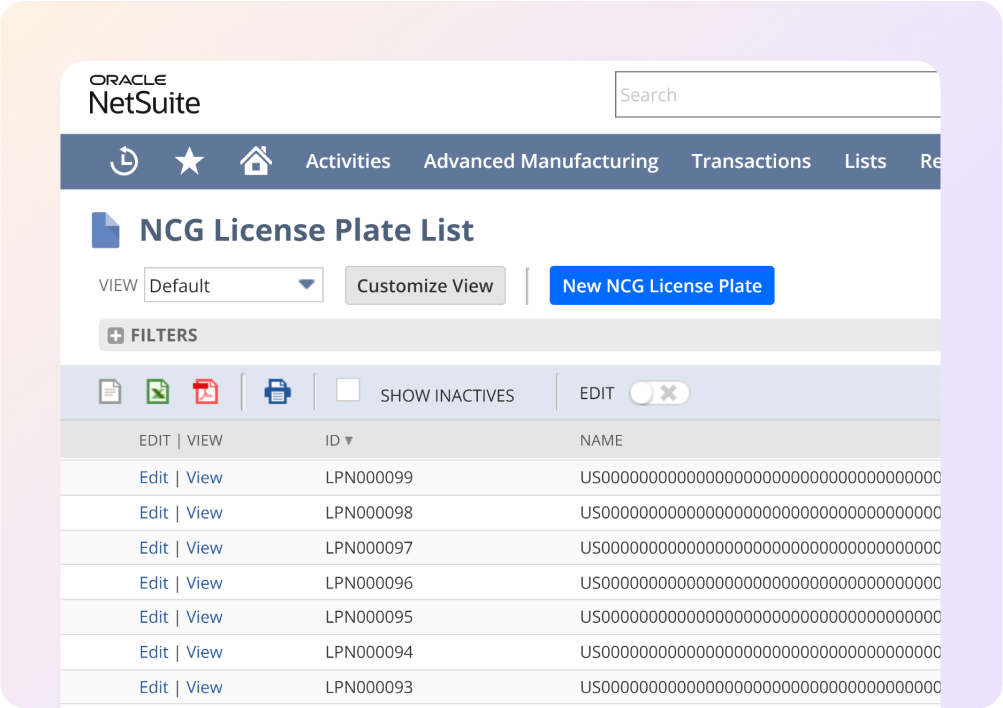Select ID cell LPN000097
Screen dimensions: 1003x708
coord(369,547)
